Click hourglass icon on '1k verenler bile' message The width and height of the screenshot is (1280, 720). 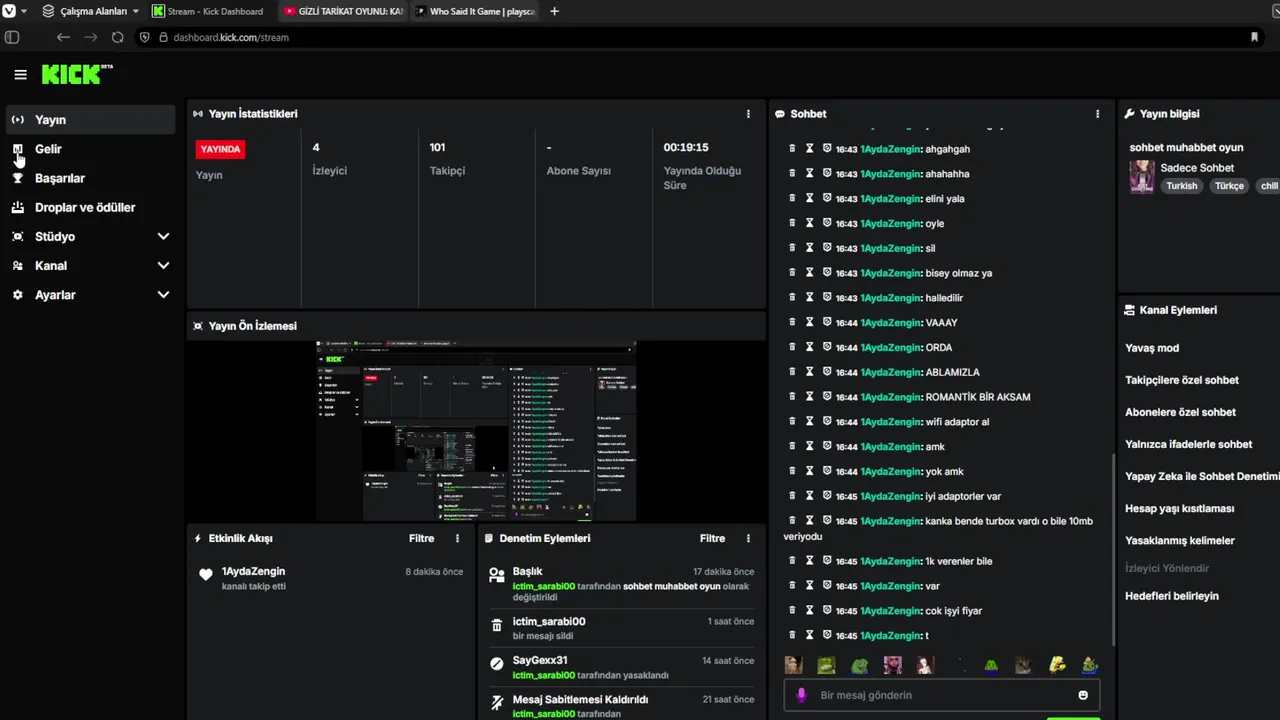click(810, 560)
